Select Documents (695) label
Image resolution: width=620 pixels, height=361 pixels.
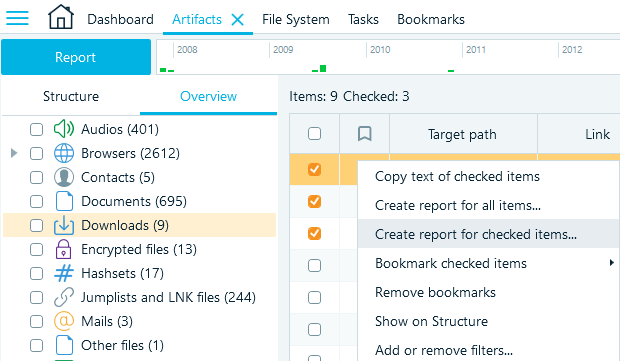pyautogui.click(x=134, y=201)
